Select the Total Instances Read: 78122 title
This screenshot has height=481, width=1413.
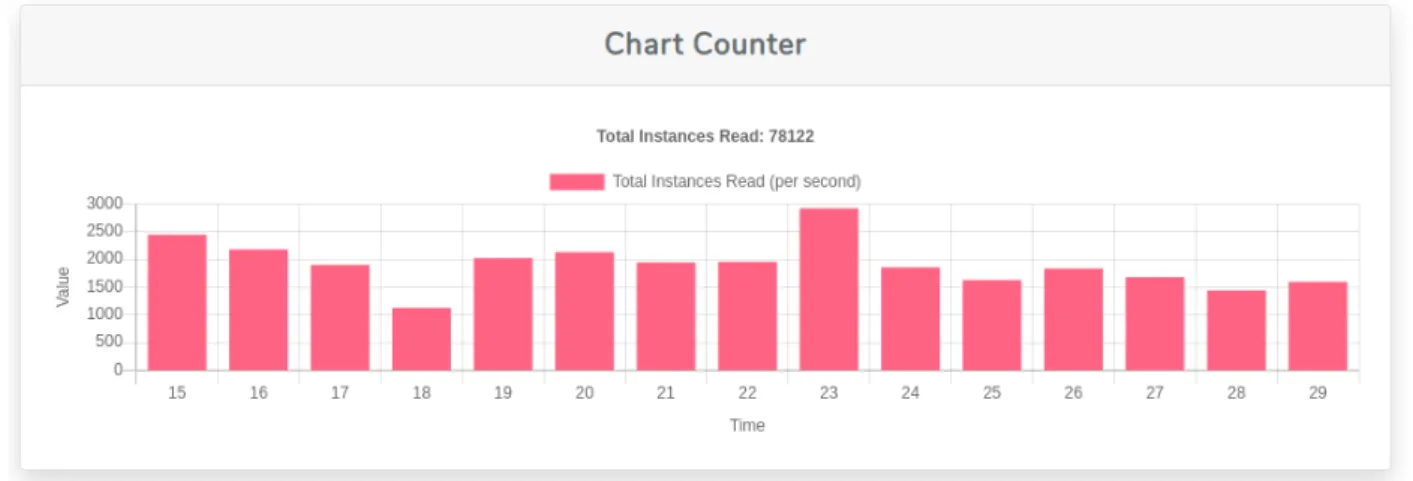pyautogui.click(x=705, y=136)
